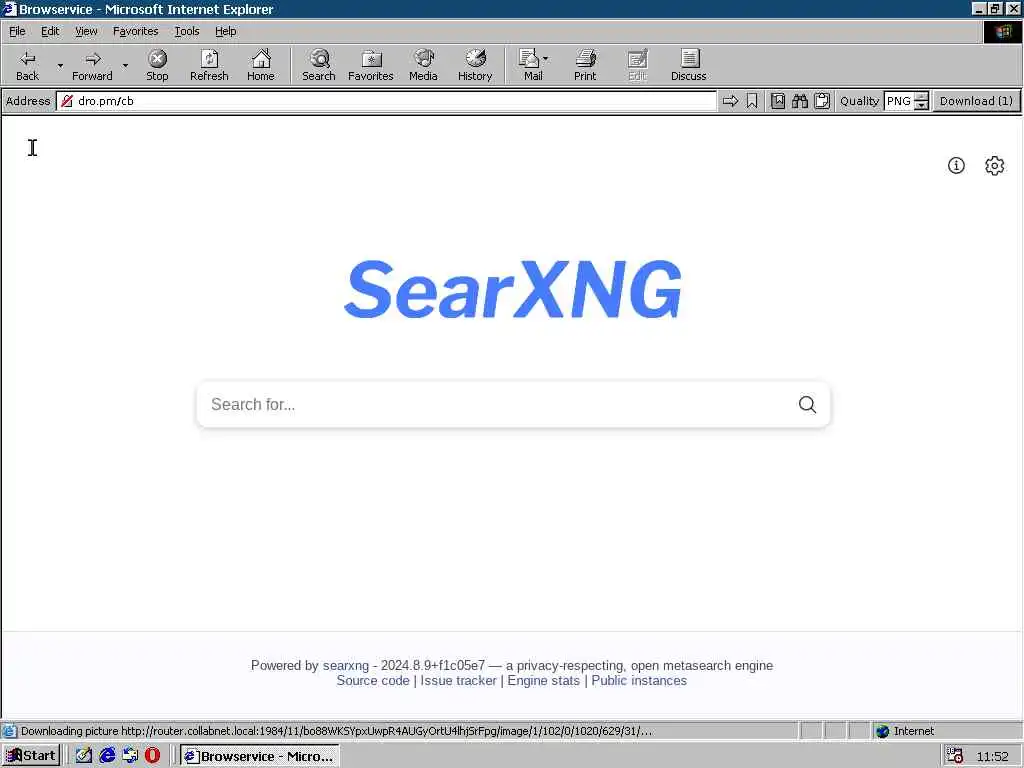Screen dimensions: 1024x768
Task: Click the clipboard icon in Browservice bar
Action: click(822, 101)
